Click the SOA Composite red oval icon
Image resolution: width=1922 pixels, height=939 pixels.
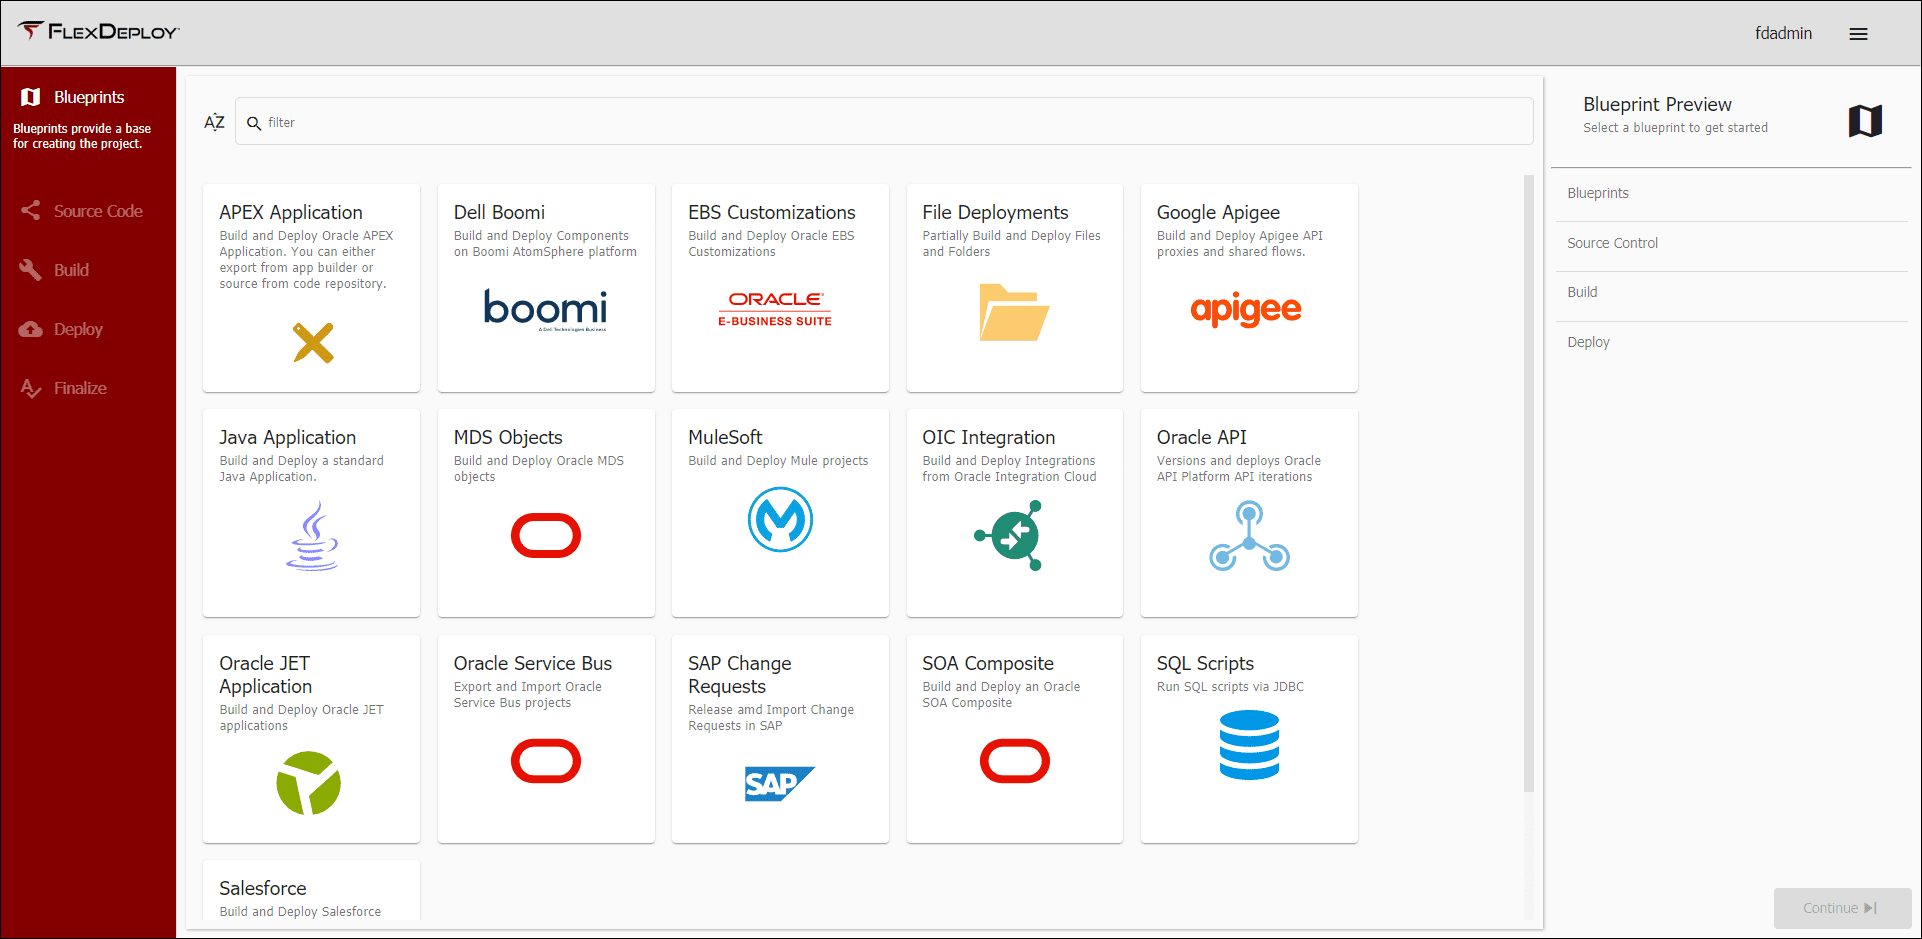pos(1014,761)
